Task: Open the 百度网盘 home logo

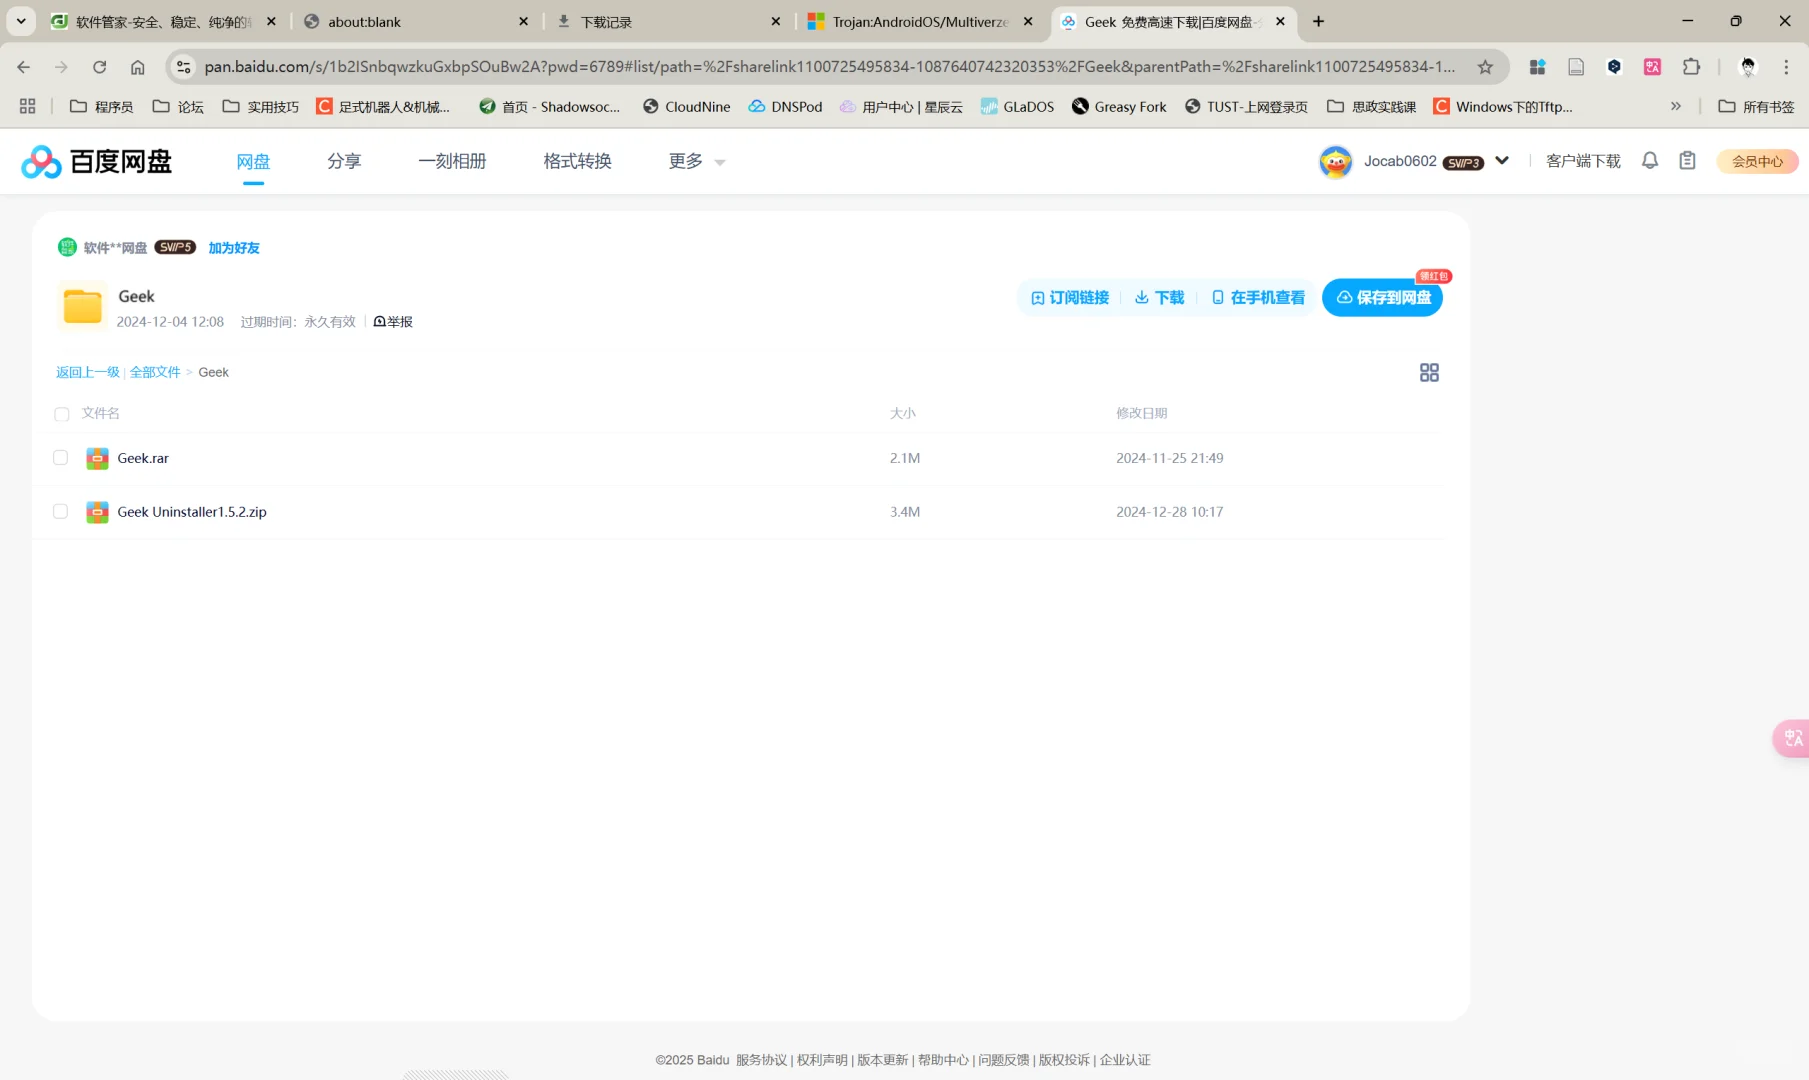Action: tap(95, 161)
